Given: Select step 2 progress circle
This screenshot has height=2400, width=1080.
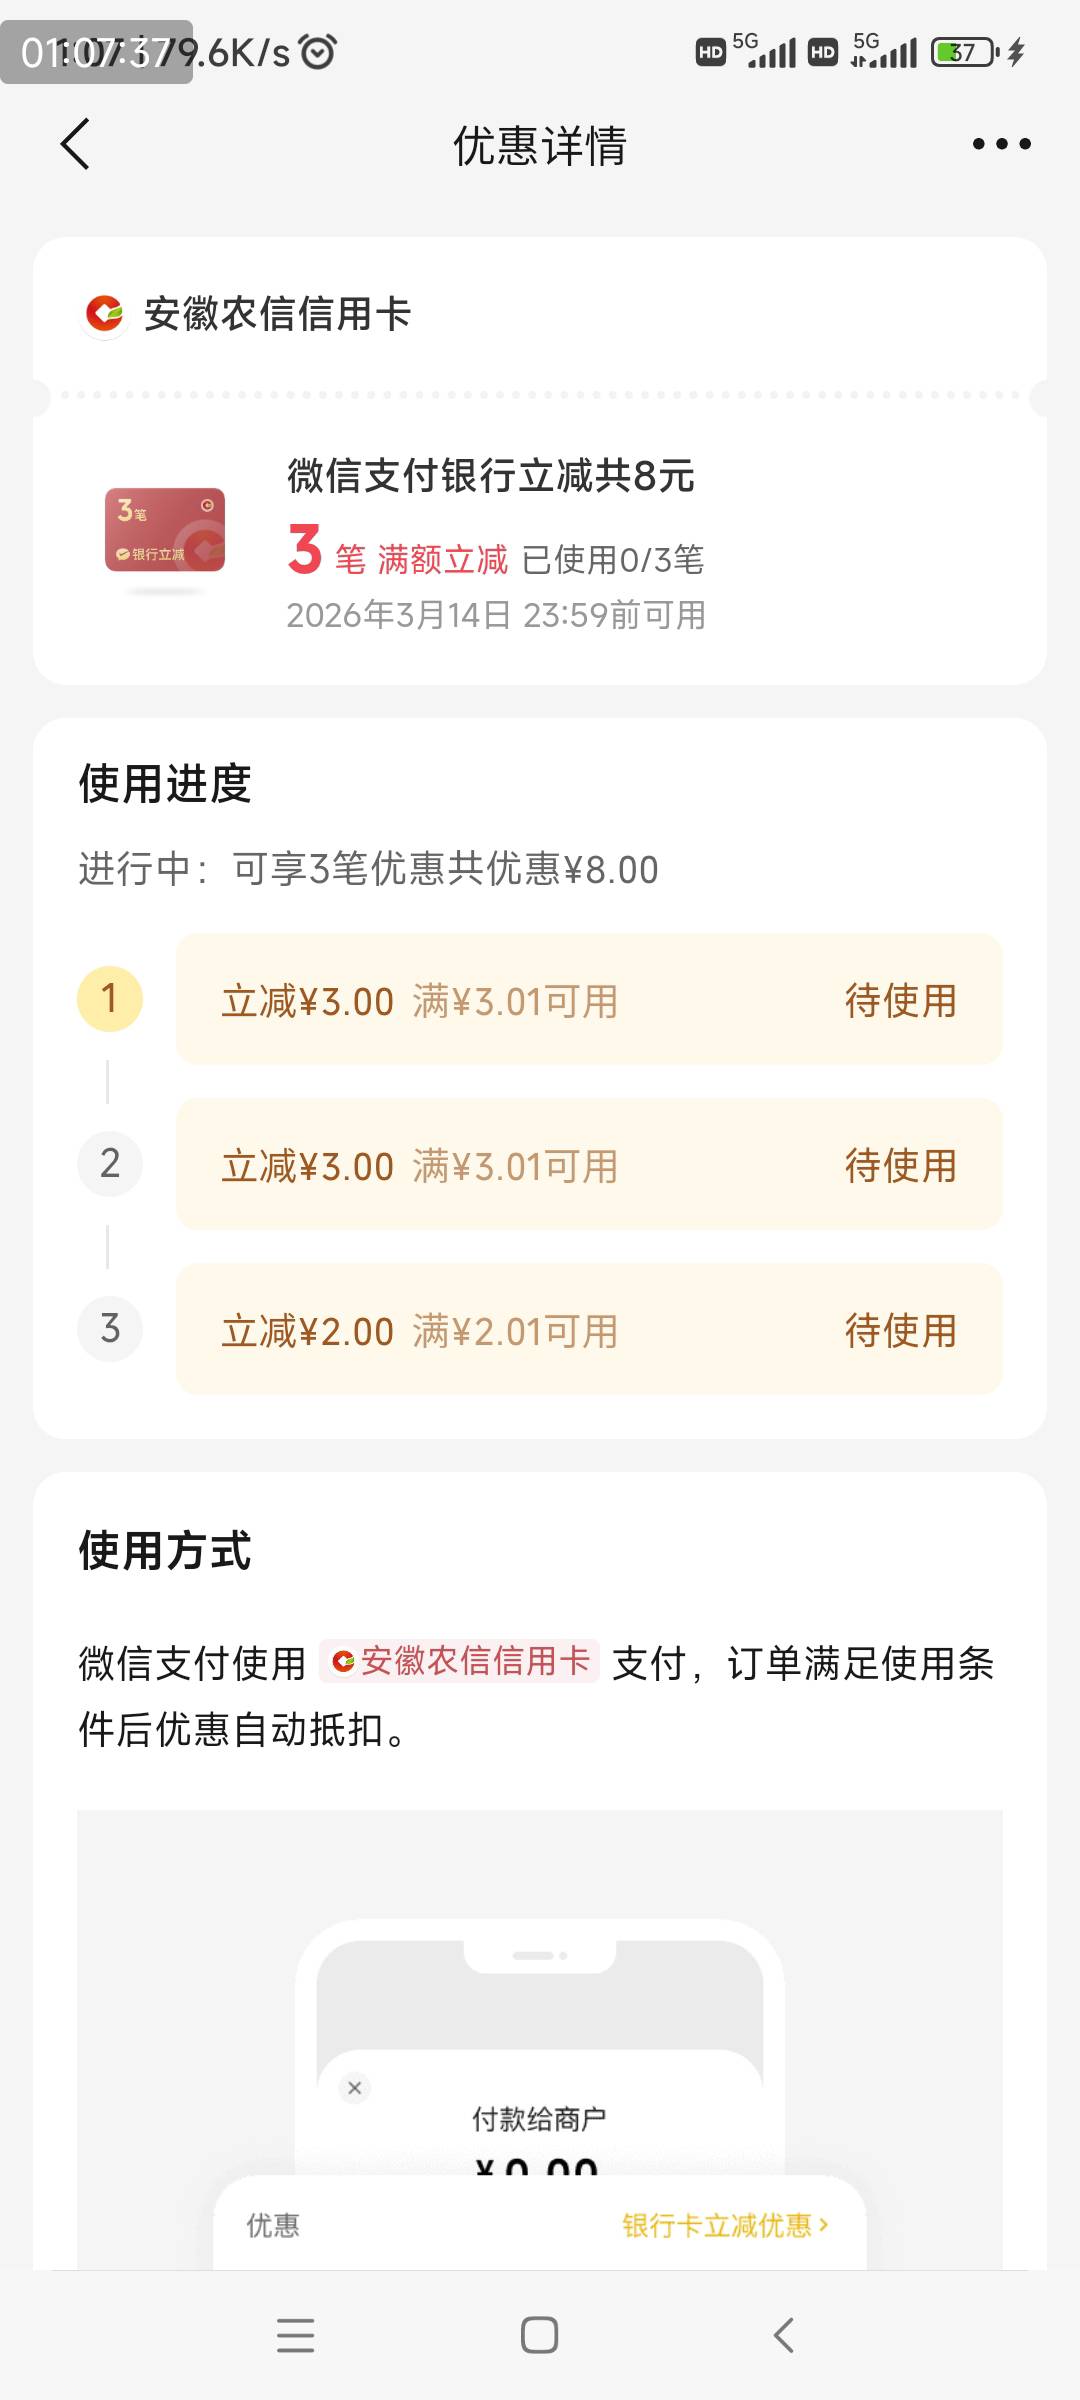Looking at the screenshot, I should click(110, 1164).
